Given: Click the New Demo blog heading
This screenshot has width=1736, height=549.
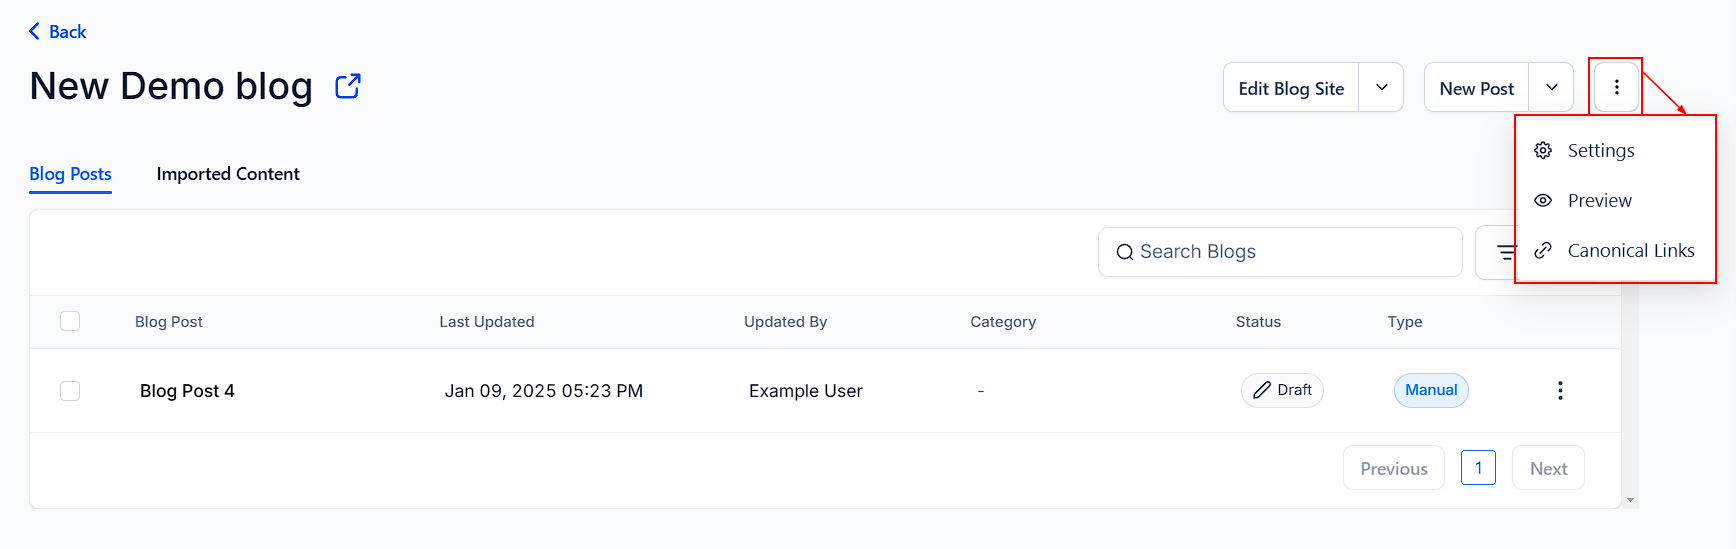Looking at the screenshot, I should 171,86.
